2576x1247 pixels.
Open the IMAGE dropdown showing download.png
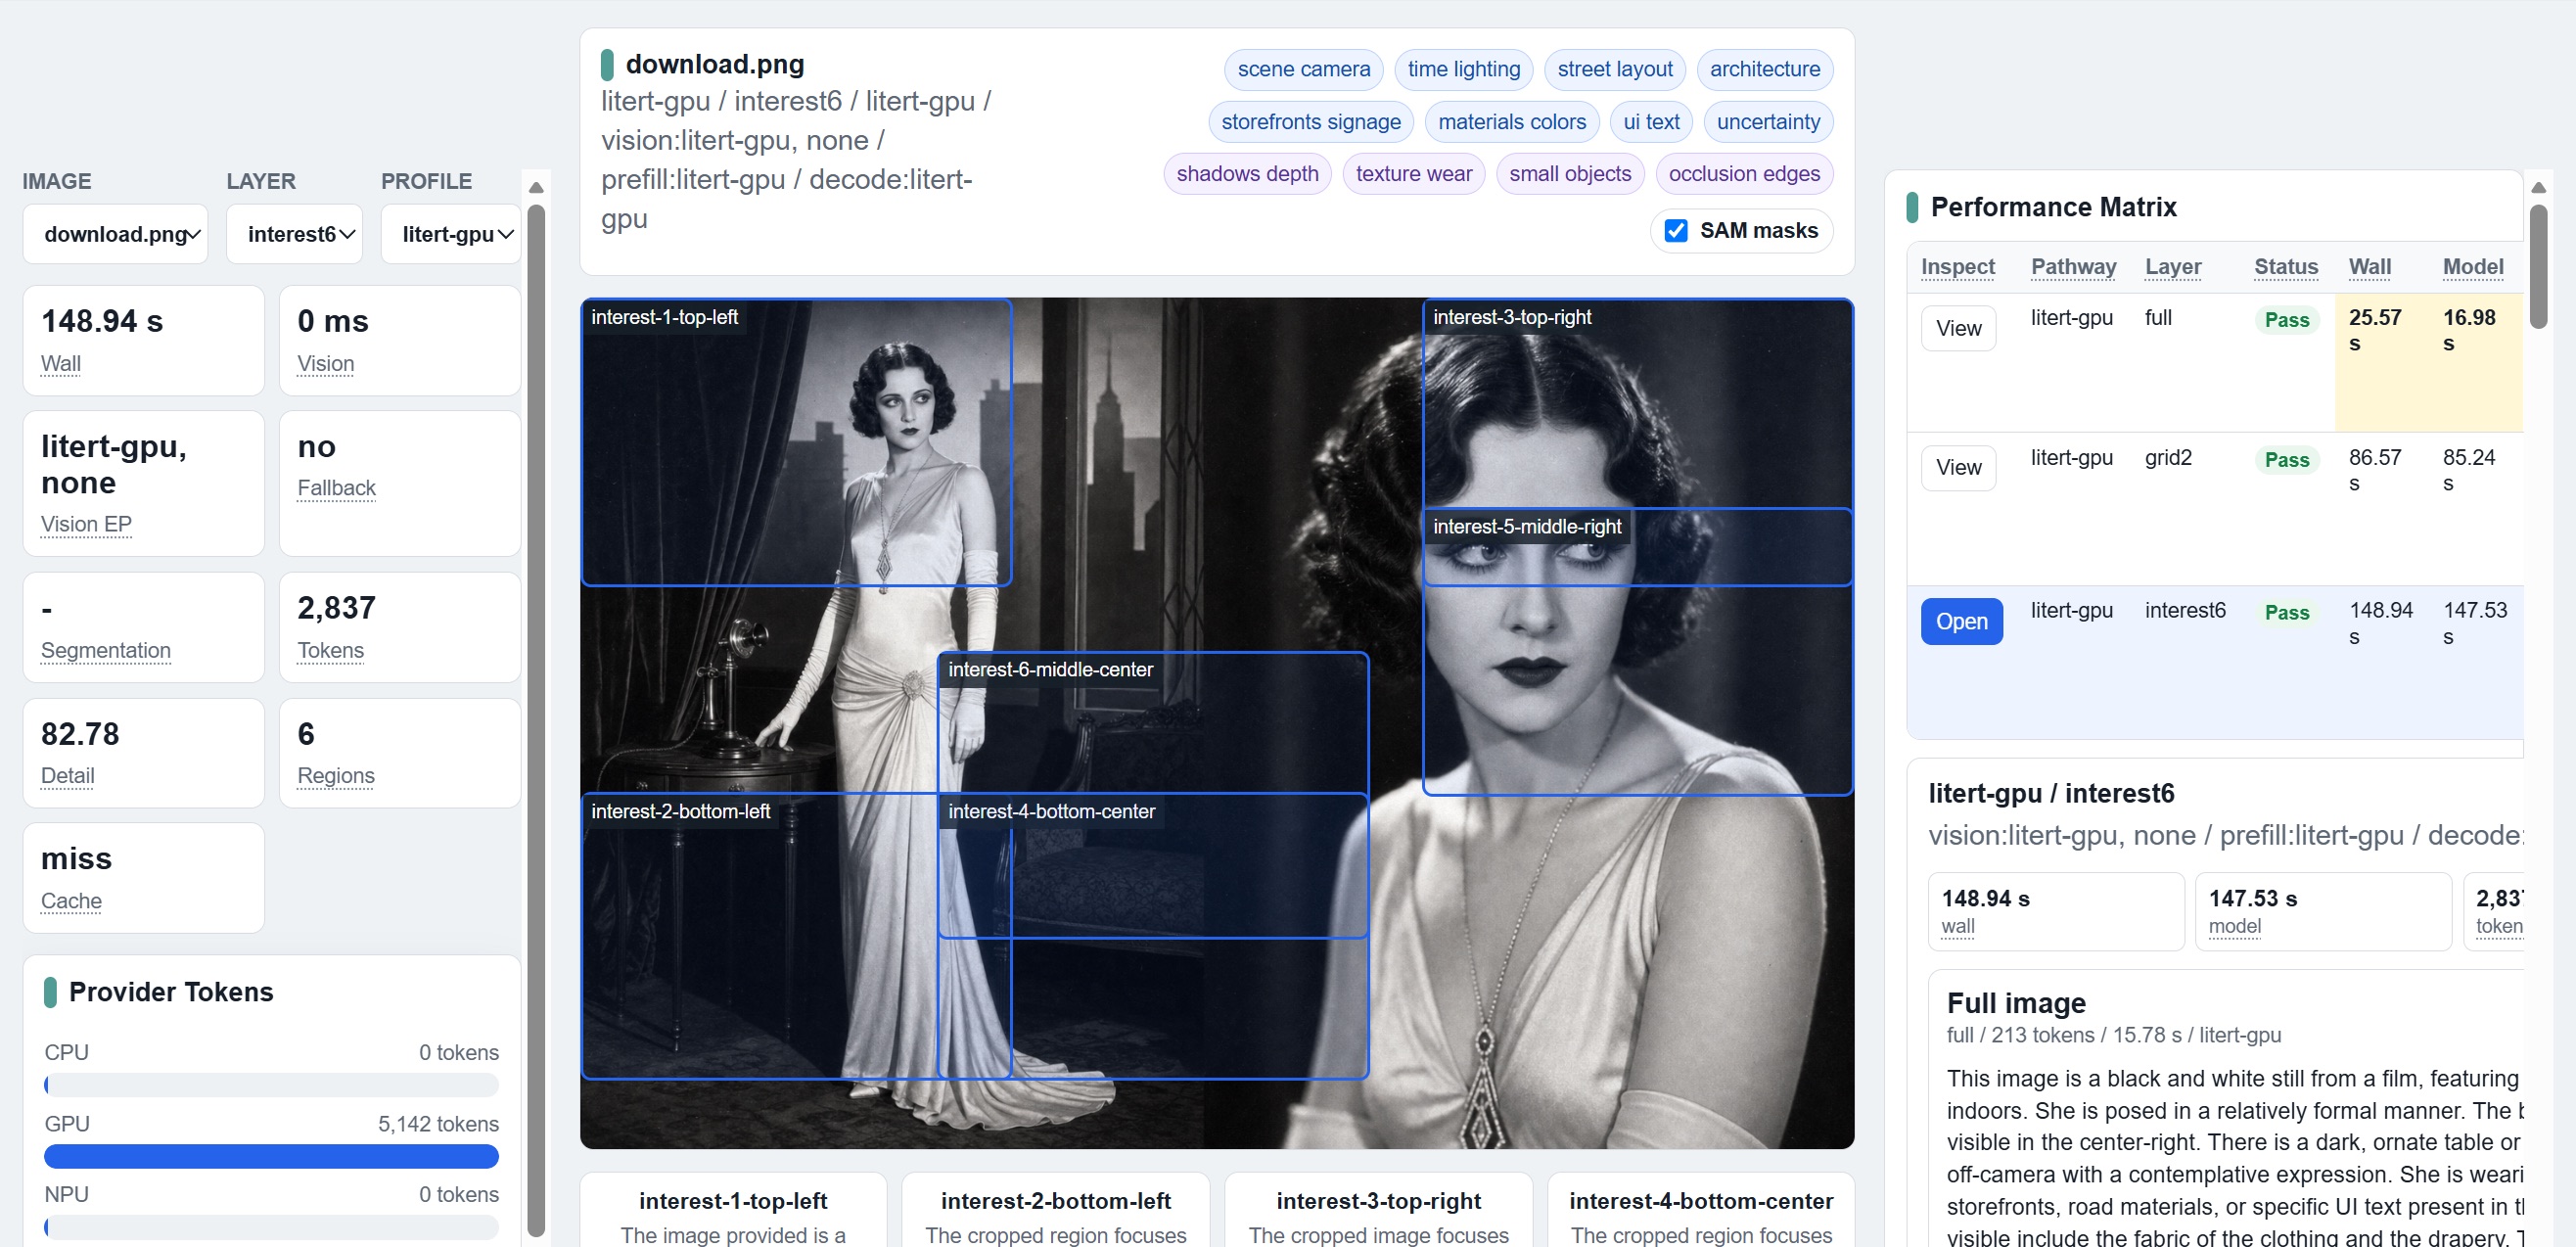(x=115, y=234)
